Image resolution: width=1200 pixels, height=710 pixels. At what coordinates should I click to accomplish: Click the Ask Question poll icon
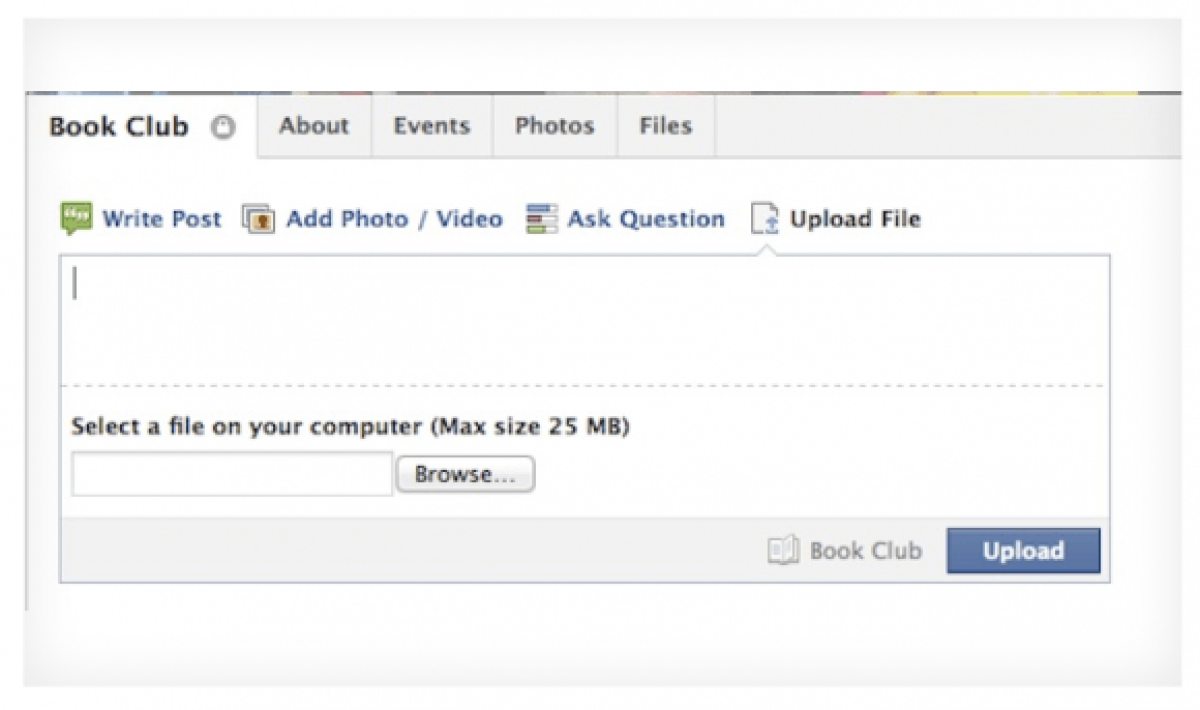541,219
